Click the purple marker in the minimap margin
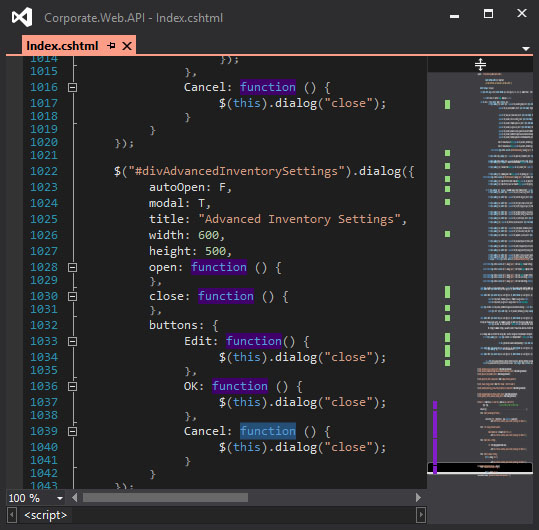Image resolution: width=539 pixels, height=530 pixels. (x=435, y=437)
